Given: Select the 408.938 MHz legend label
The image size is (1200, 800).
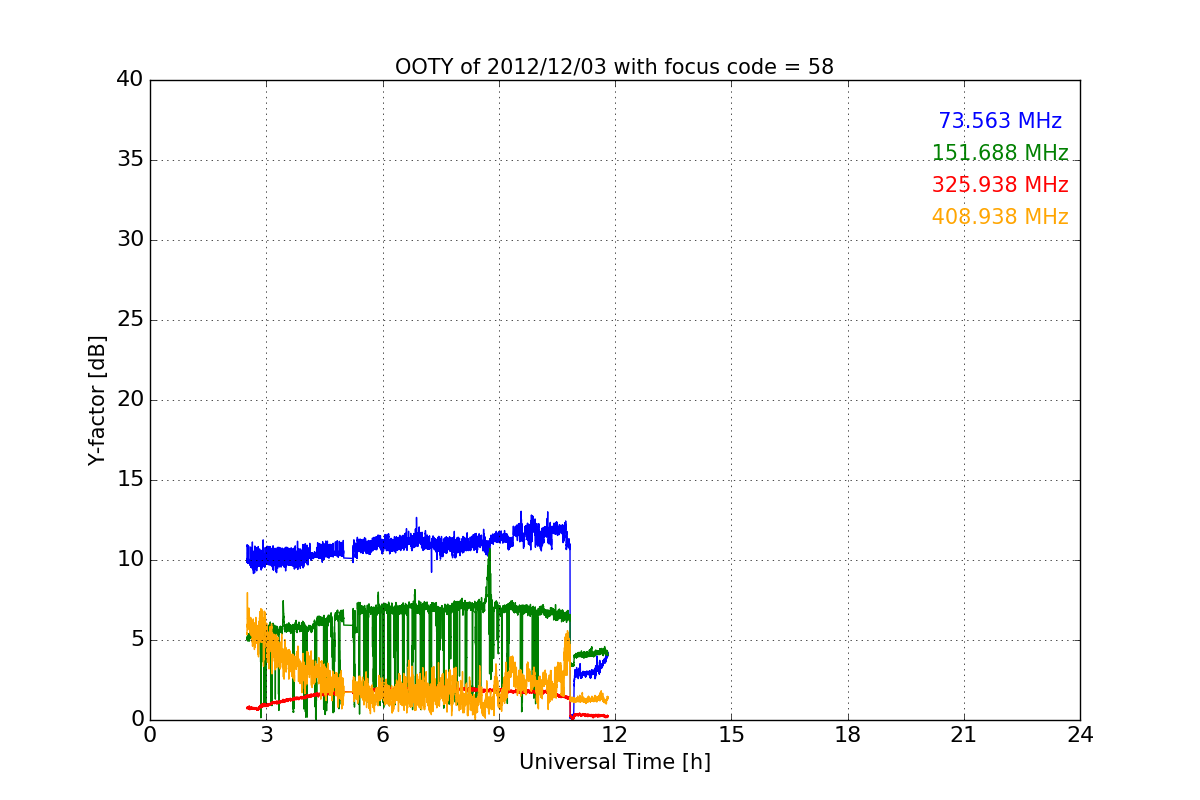Looking at the screenshot, I should (x=1000, y=217).
